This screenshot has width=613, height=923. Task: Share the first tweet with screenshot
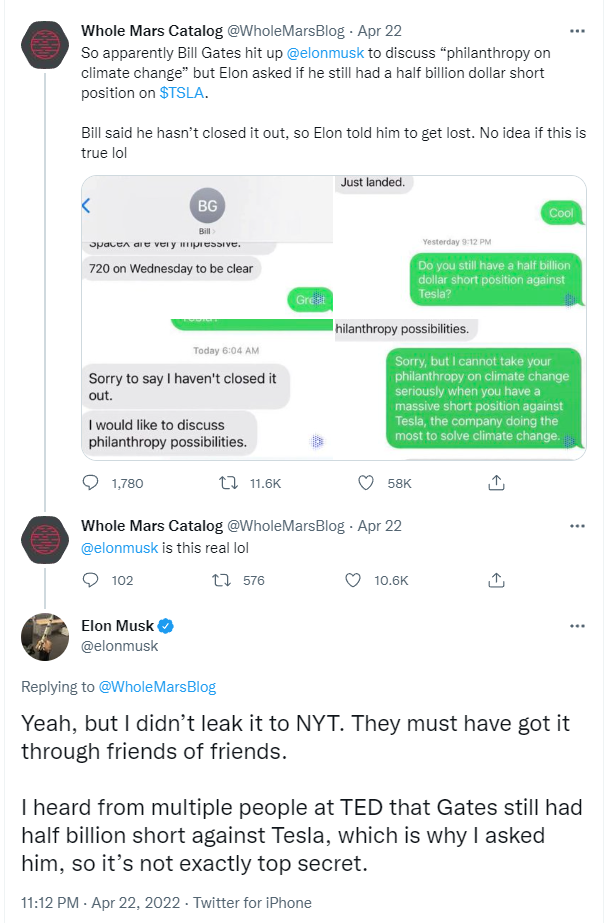pos(495,483)
